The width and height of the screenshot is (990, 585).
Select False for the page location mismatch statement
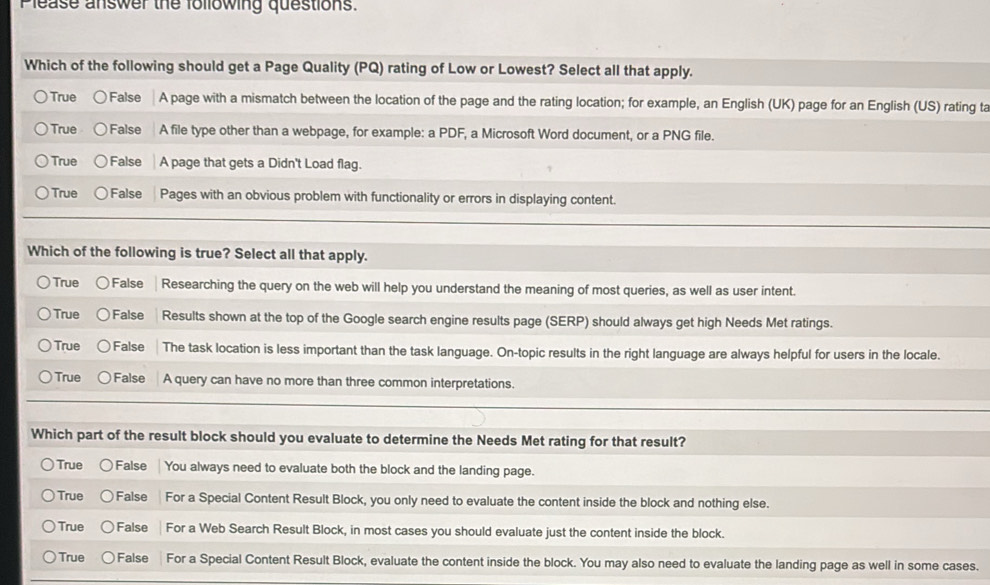point(98,97)
